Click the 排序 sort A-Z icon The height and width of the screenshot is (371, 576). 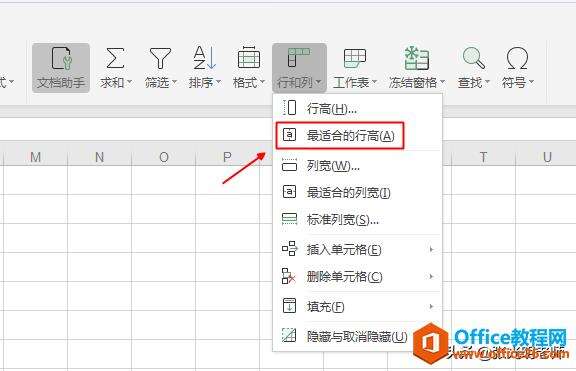coord(204,58)
